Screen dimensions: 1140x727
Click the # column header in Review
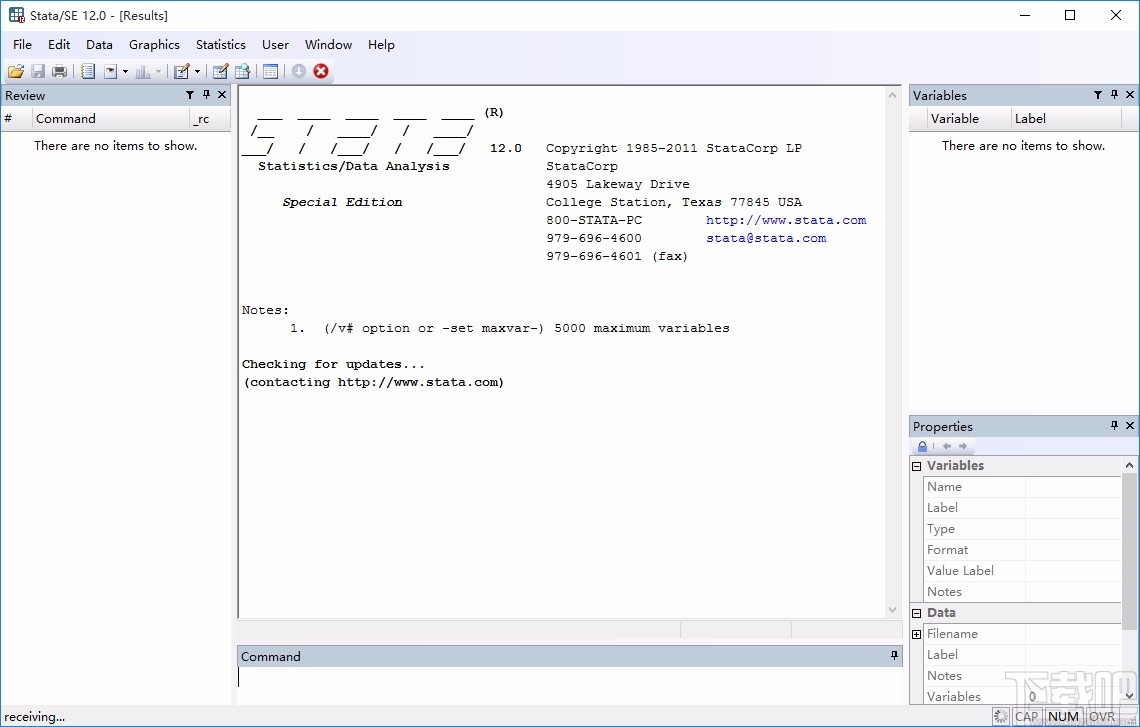click(x=16, y=119)
